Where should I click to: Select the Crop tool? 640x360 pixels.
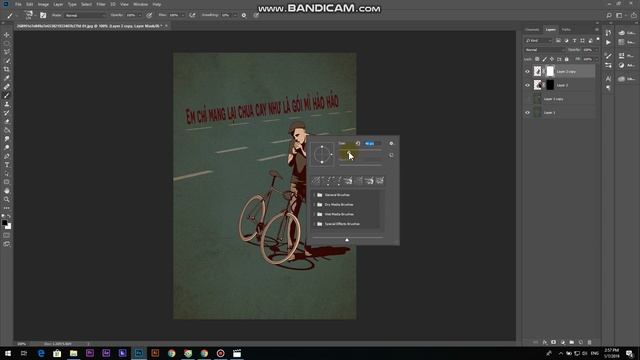tap(7, 69)
